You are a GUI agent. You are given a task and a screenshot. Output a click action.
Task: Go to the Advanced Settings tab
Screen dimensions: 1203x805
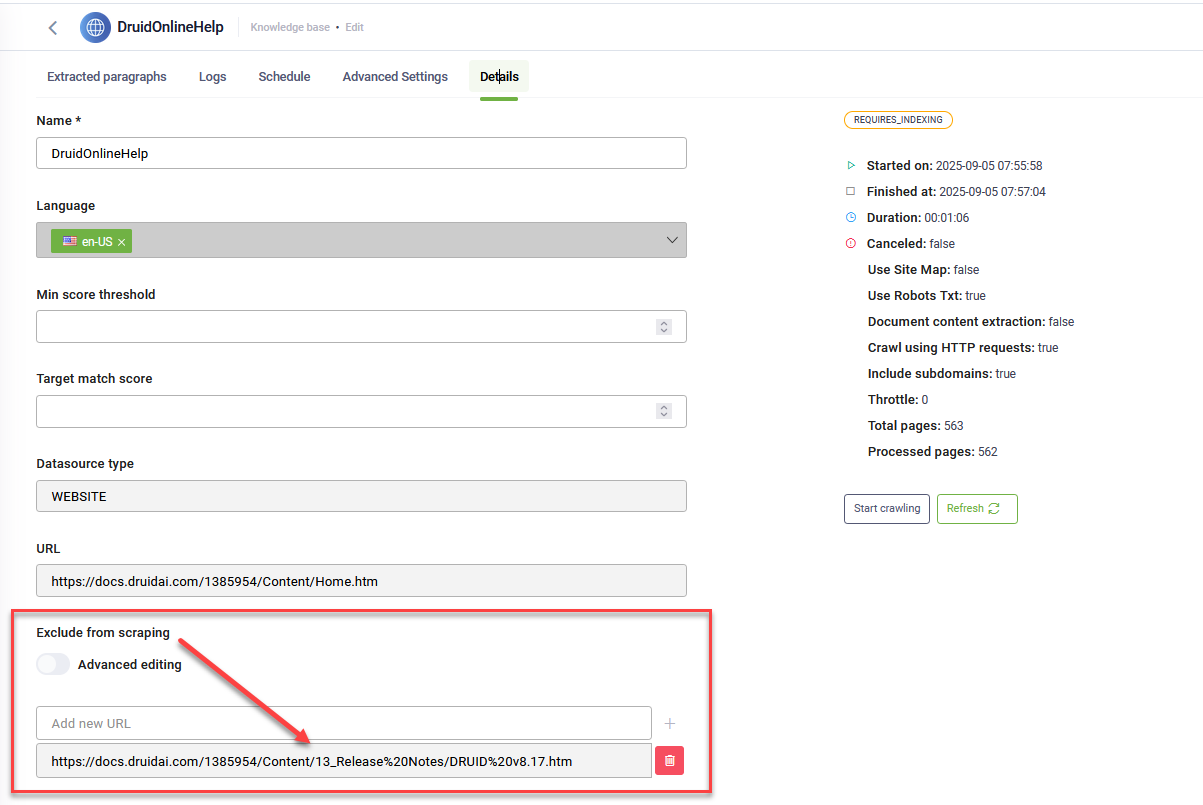395,77
